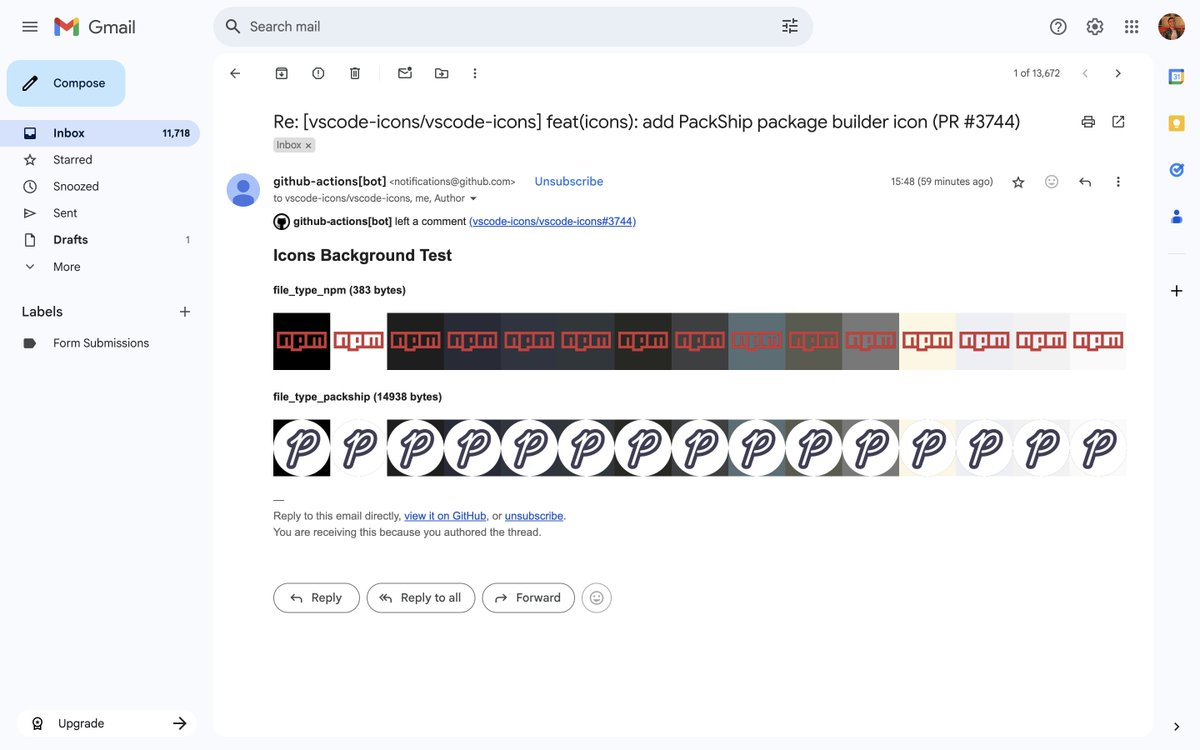1200x750 pixels.
Task: Delete this email with trash icon
Action: click(x=355, y=73)
